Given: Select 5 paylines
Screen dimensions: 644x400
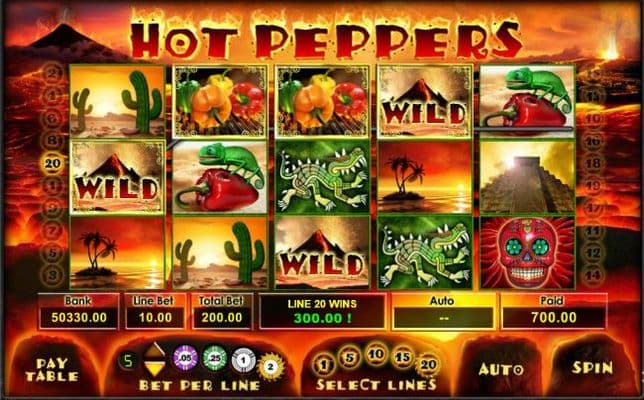Looking at the screenshot, I should (x=350, y=358).
